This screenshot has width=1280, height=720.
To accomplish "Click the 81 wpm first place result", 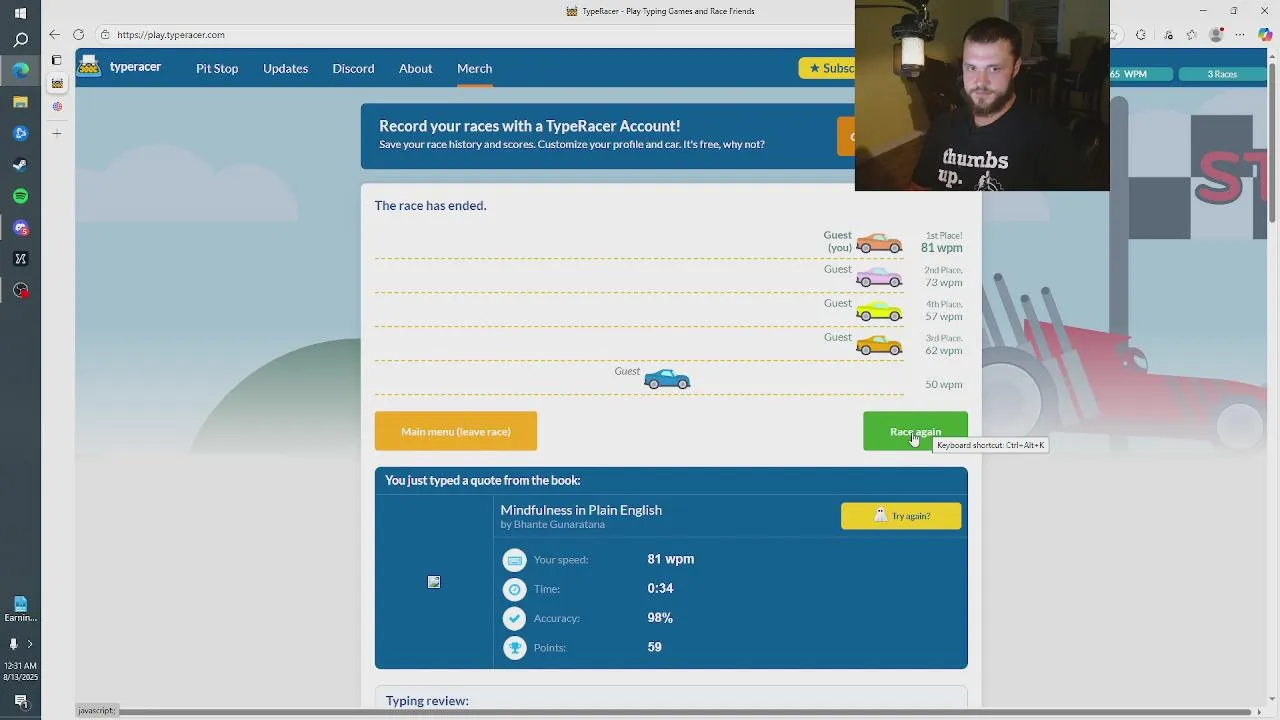I will pos(942,248).
